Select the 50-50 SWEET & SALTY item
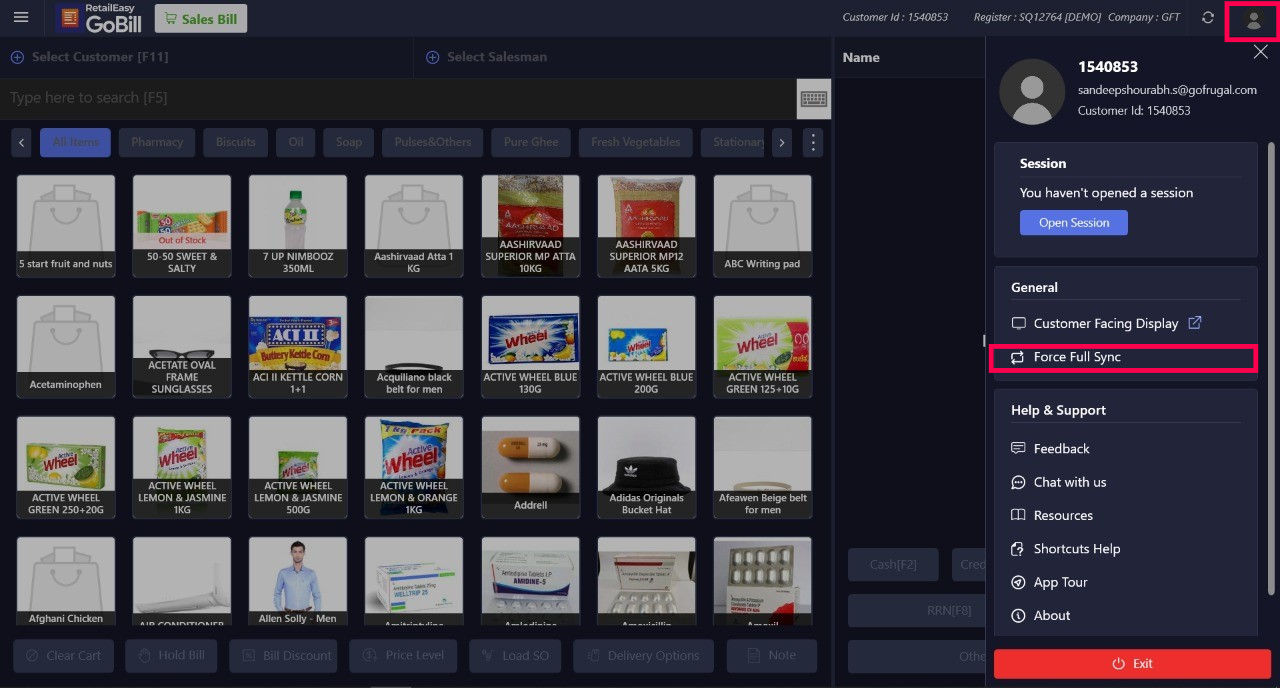The height and width of the screenshot is (688, 1280). tap(182, 226)
